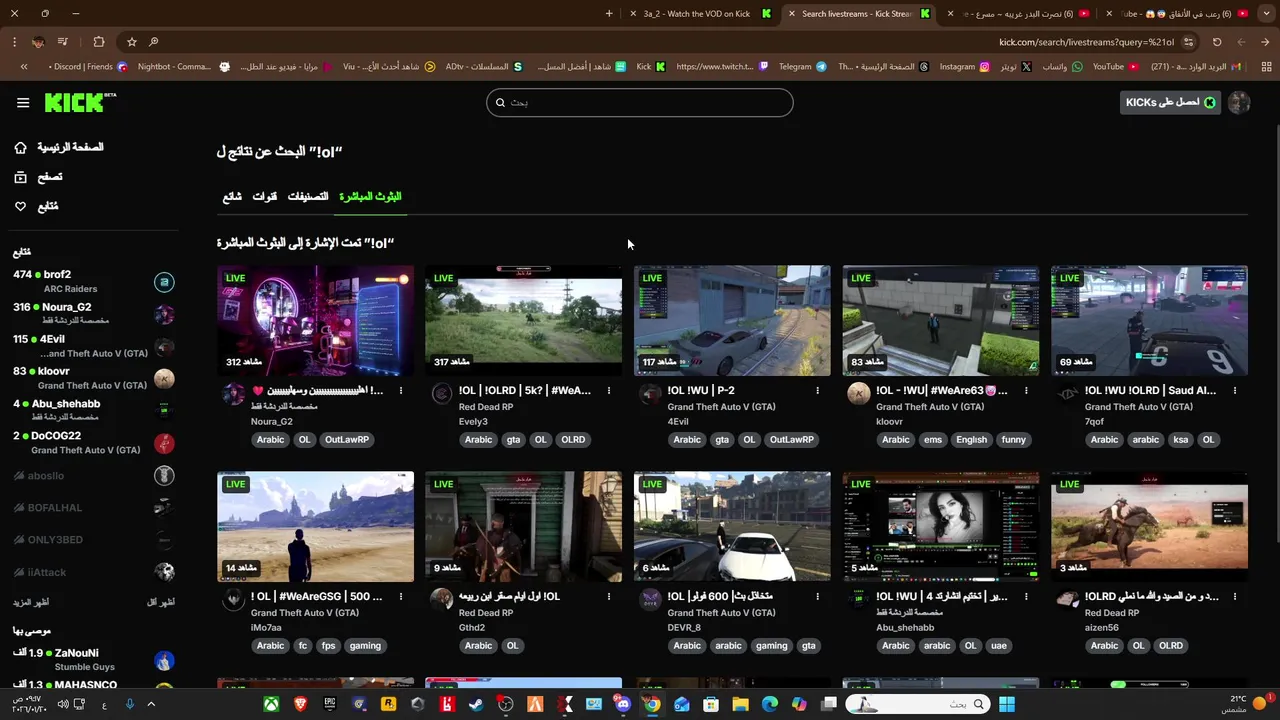Click the ems tag under kloovr
1280x720 pixels.
tap(932, 439)
